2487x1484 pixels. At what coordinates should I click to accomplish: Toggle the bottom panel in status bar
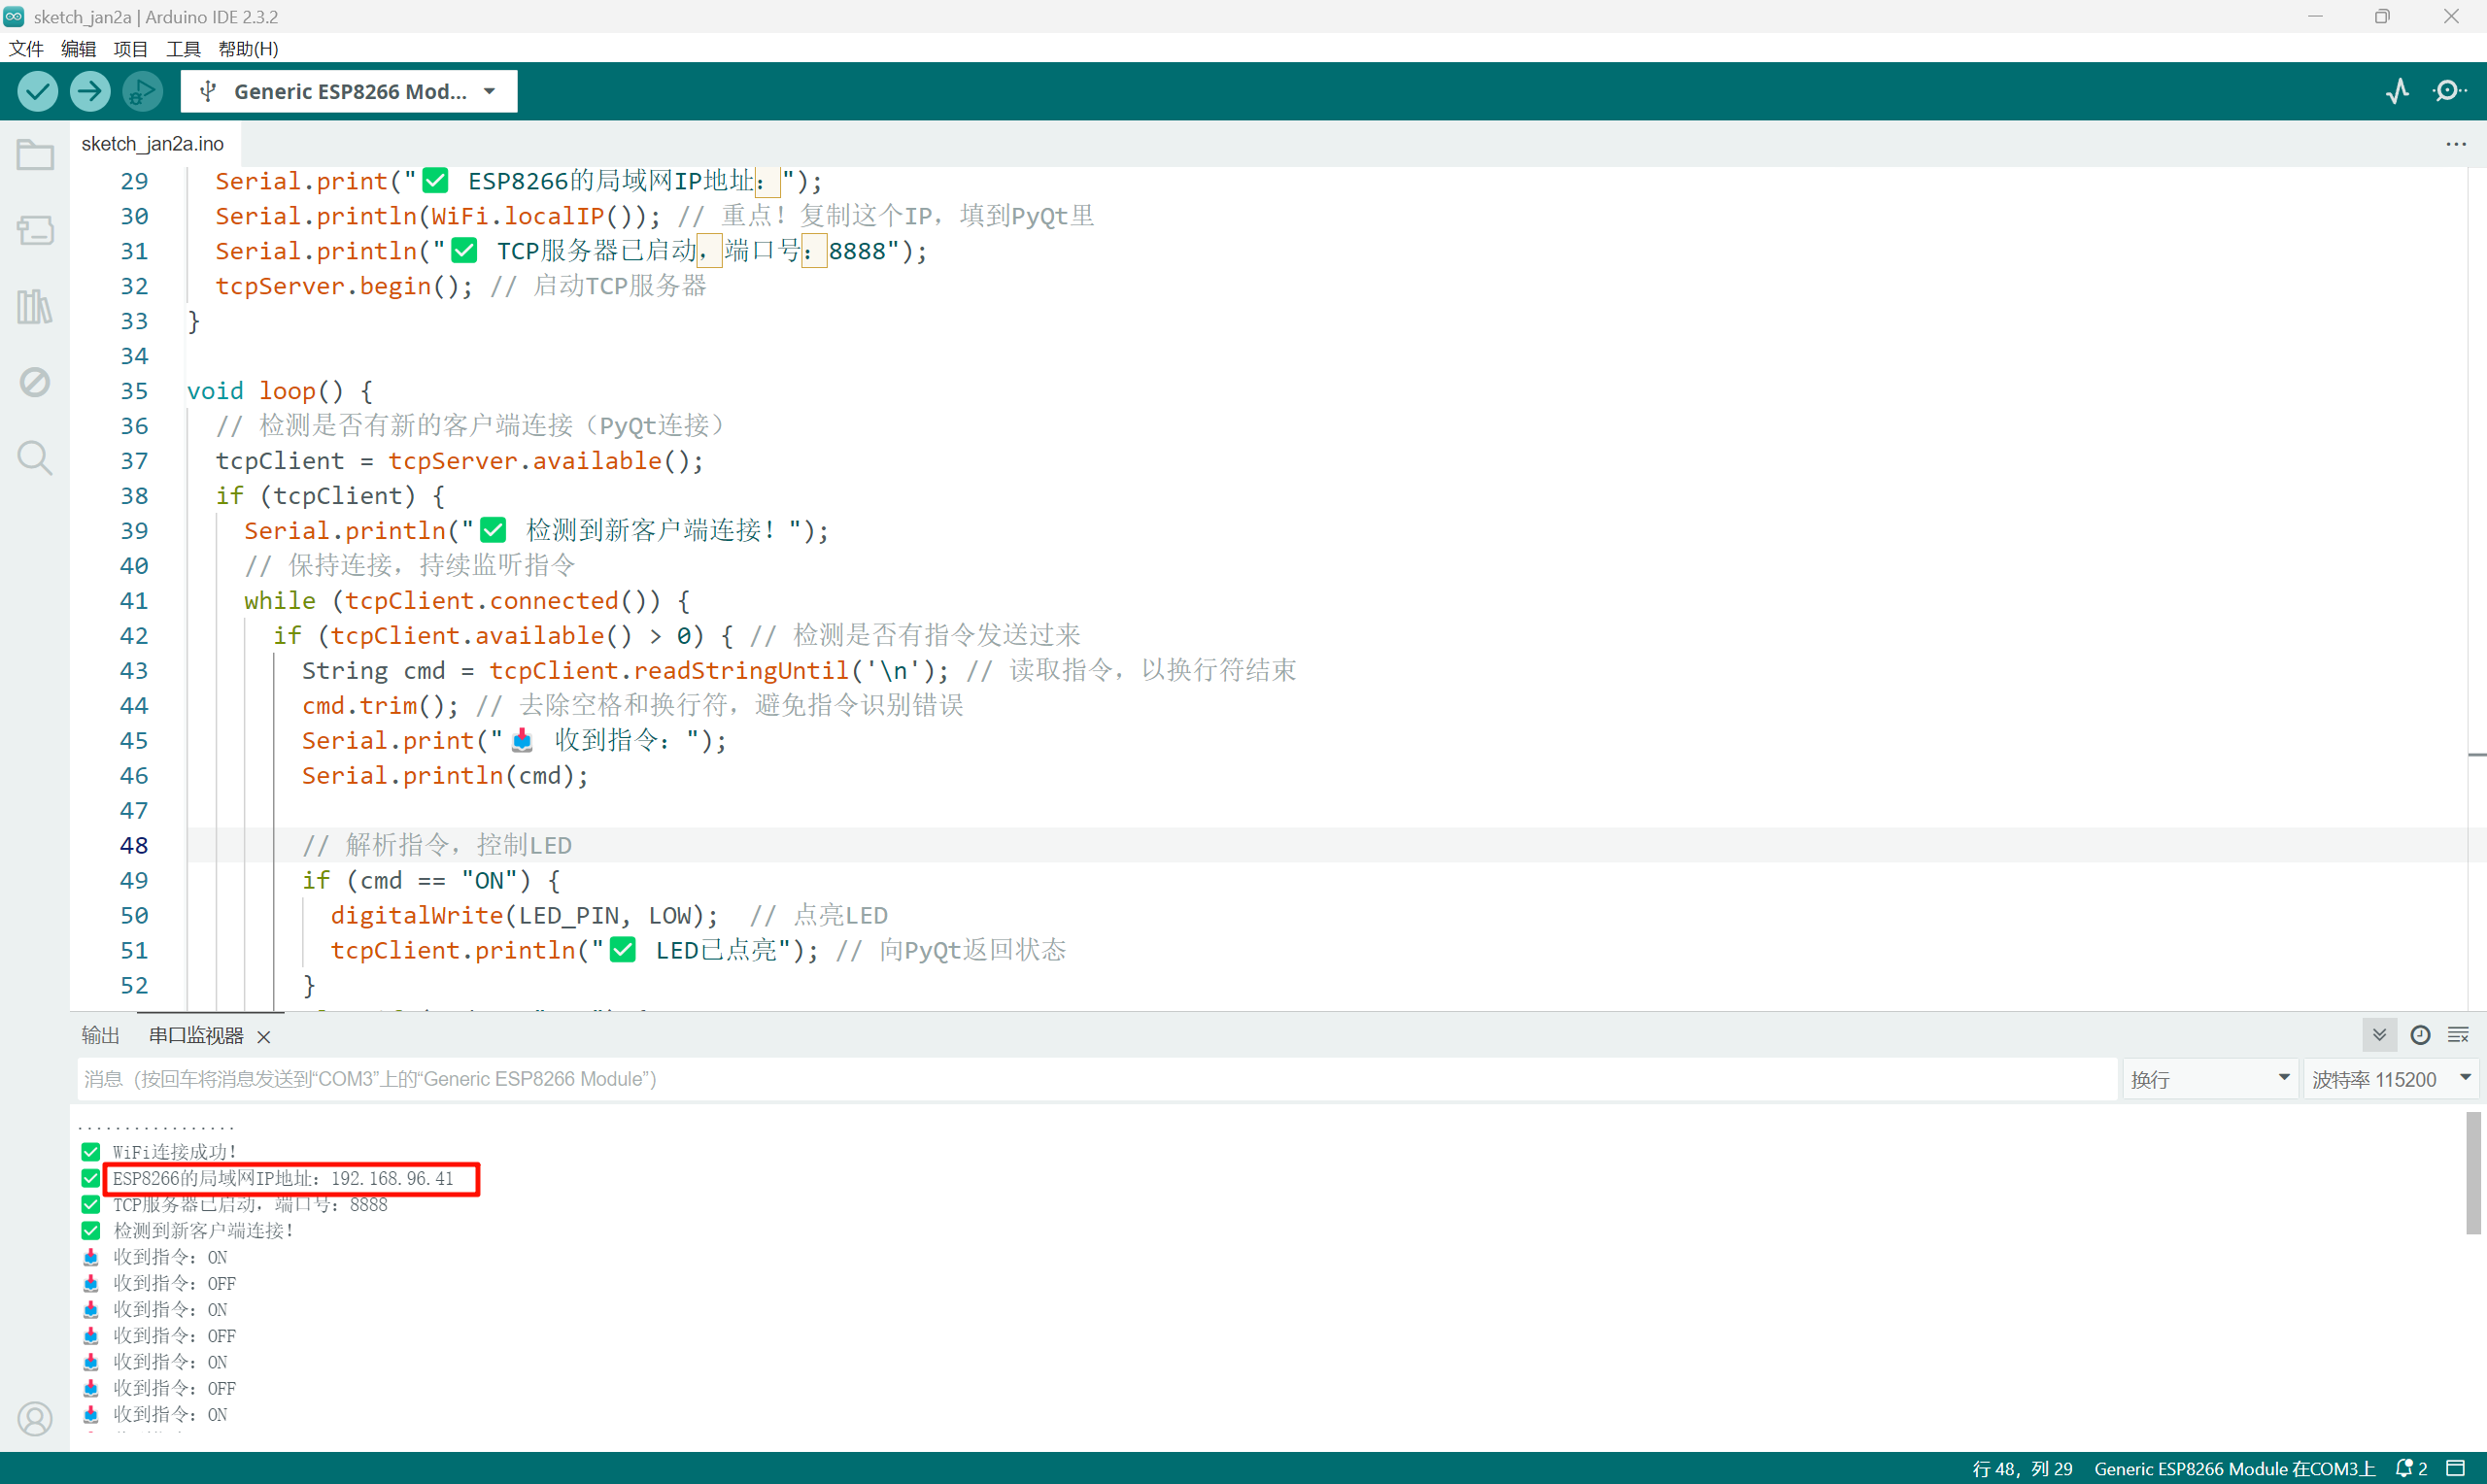pyautogui.click(x=2456, y=1468)
